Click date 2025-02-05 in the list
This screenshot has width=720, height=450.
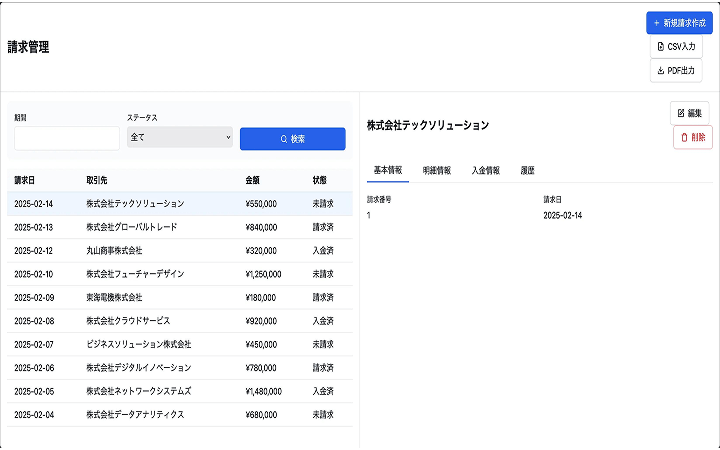(x=34, y=391)
